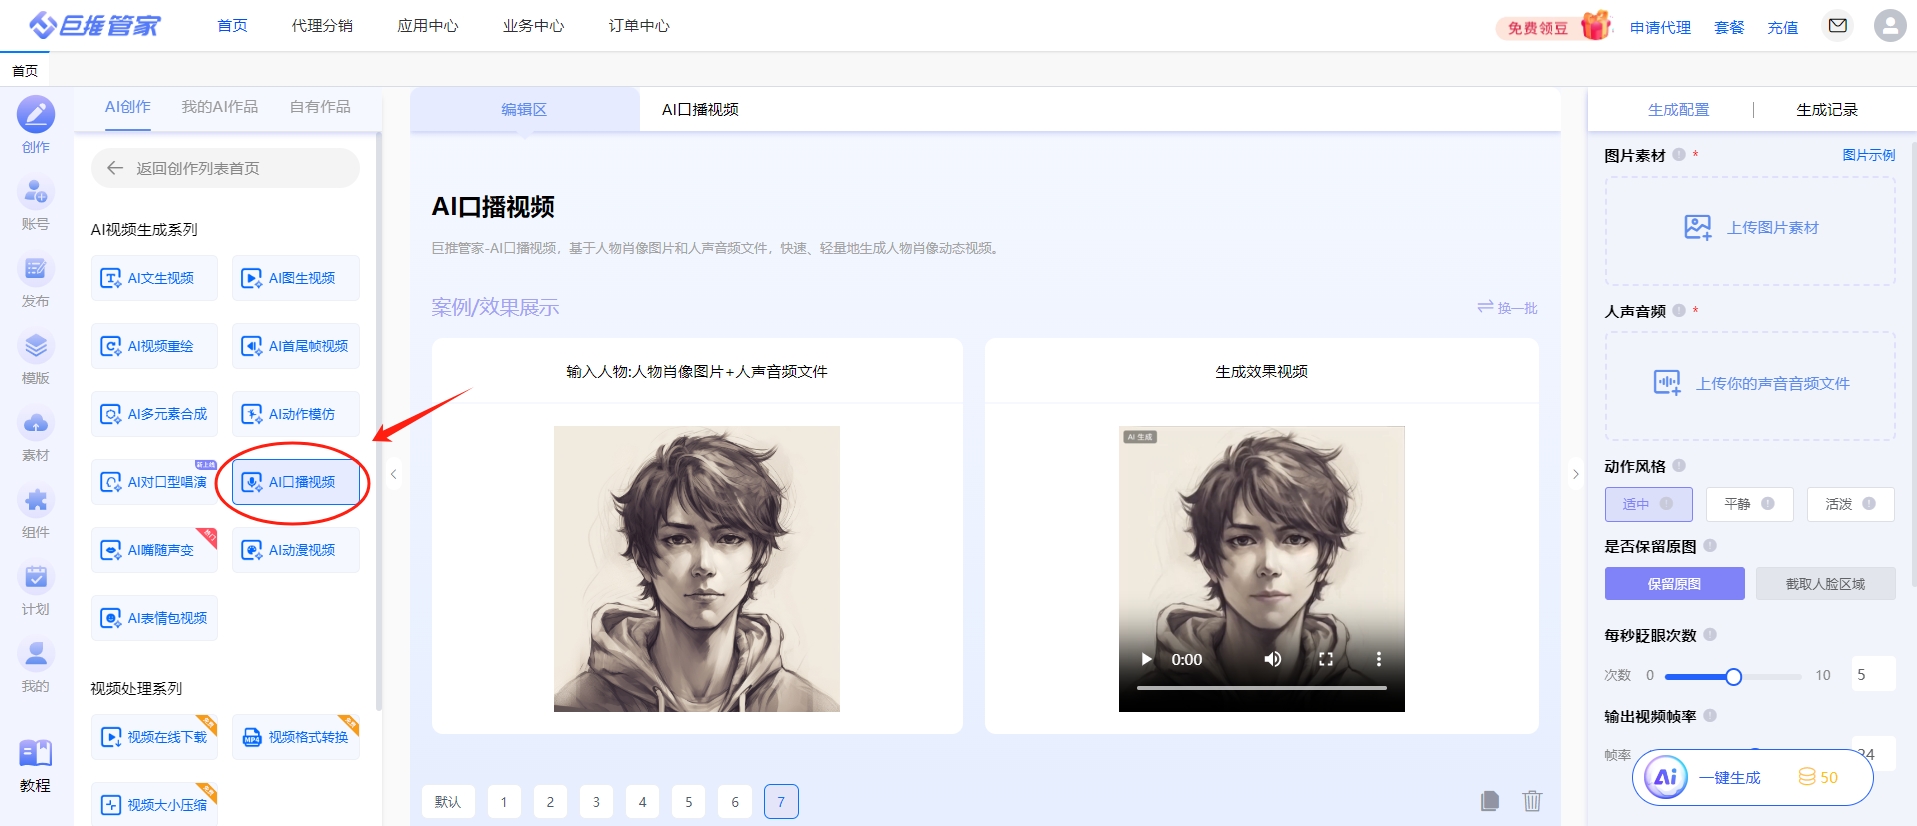1917x826 pixels.
Task: Open 业务中心 menu
Action: 533,26
